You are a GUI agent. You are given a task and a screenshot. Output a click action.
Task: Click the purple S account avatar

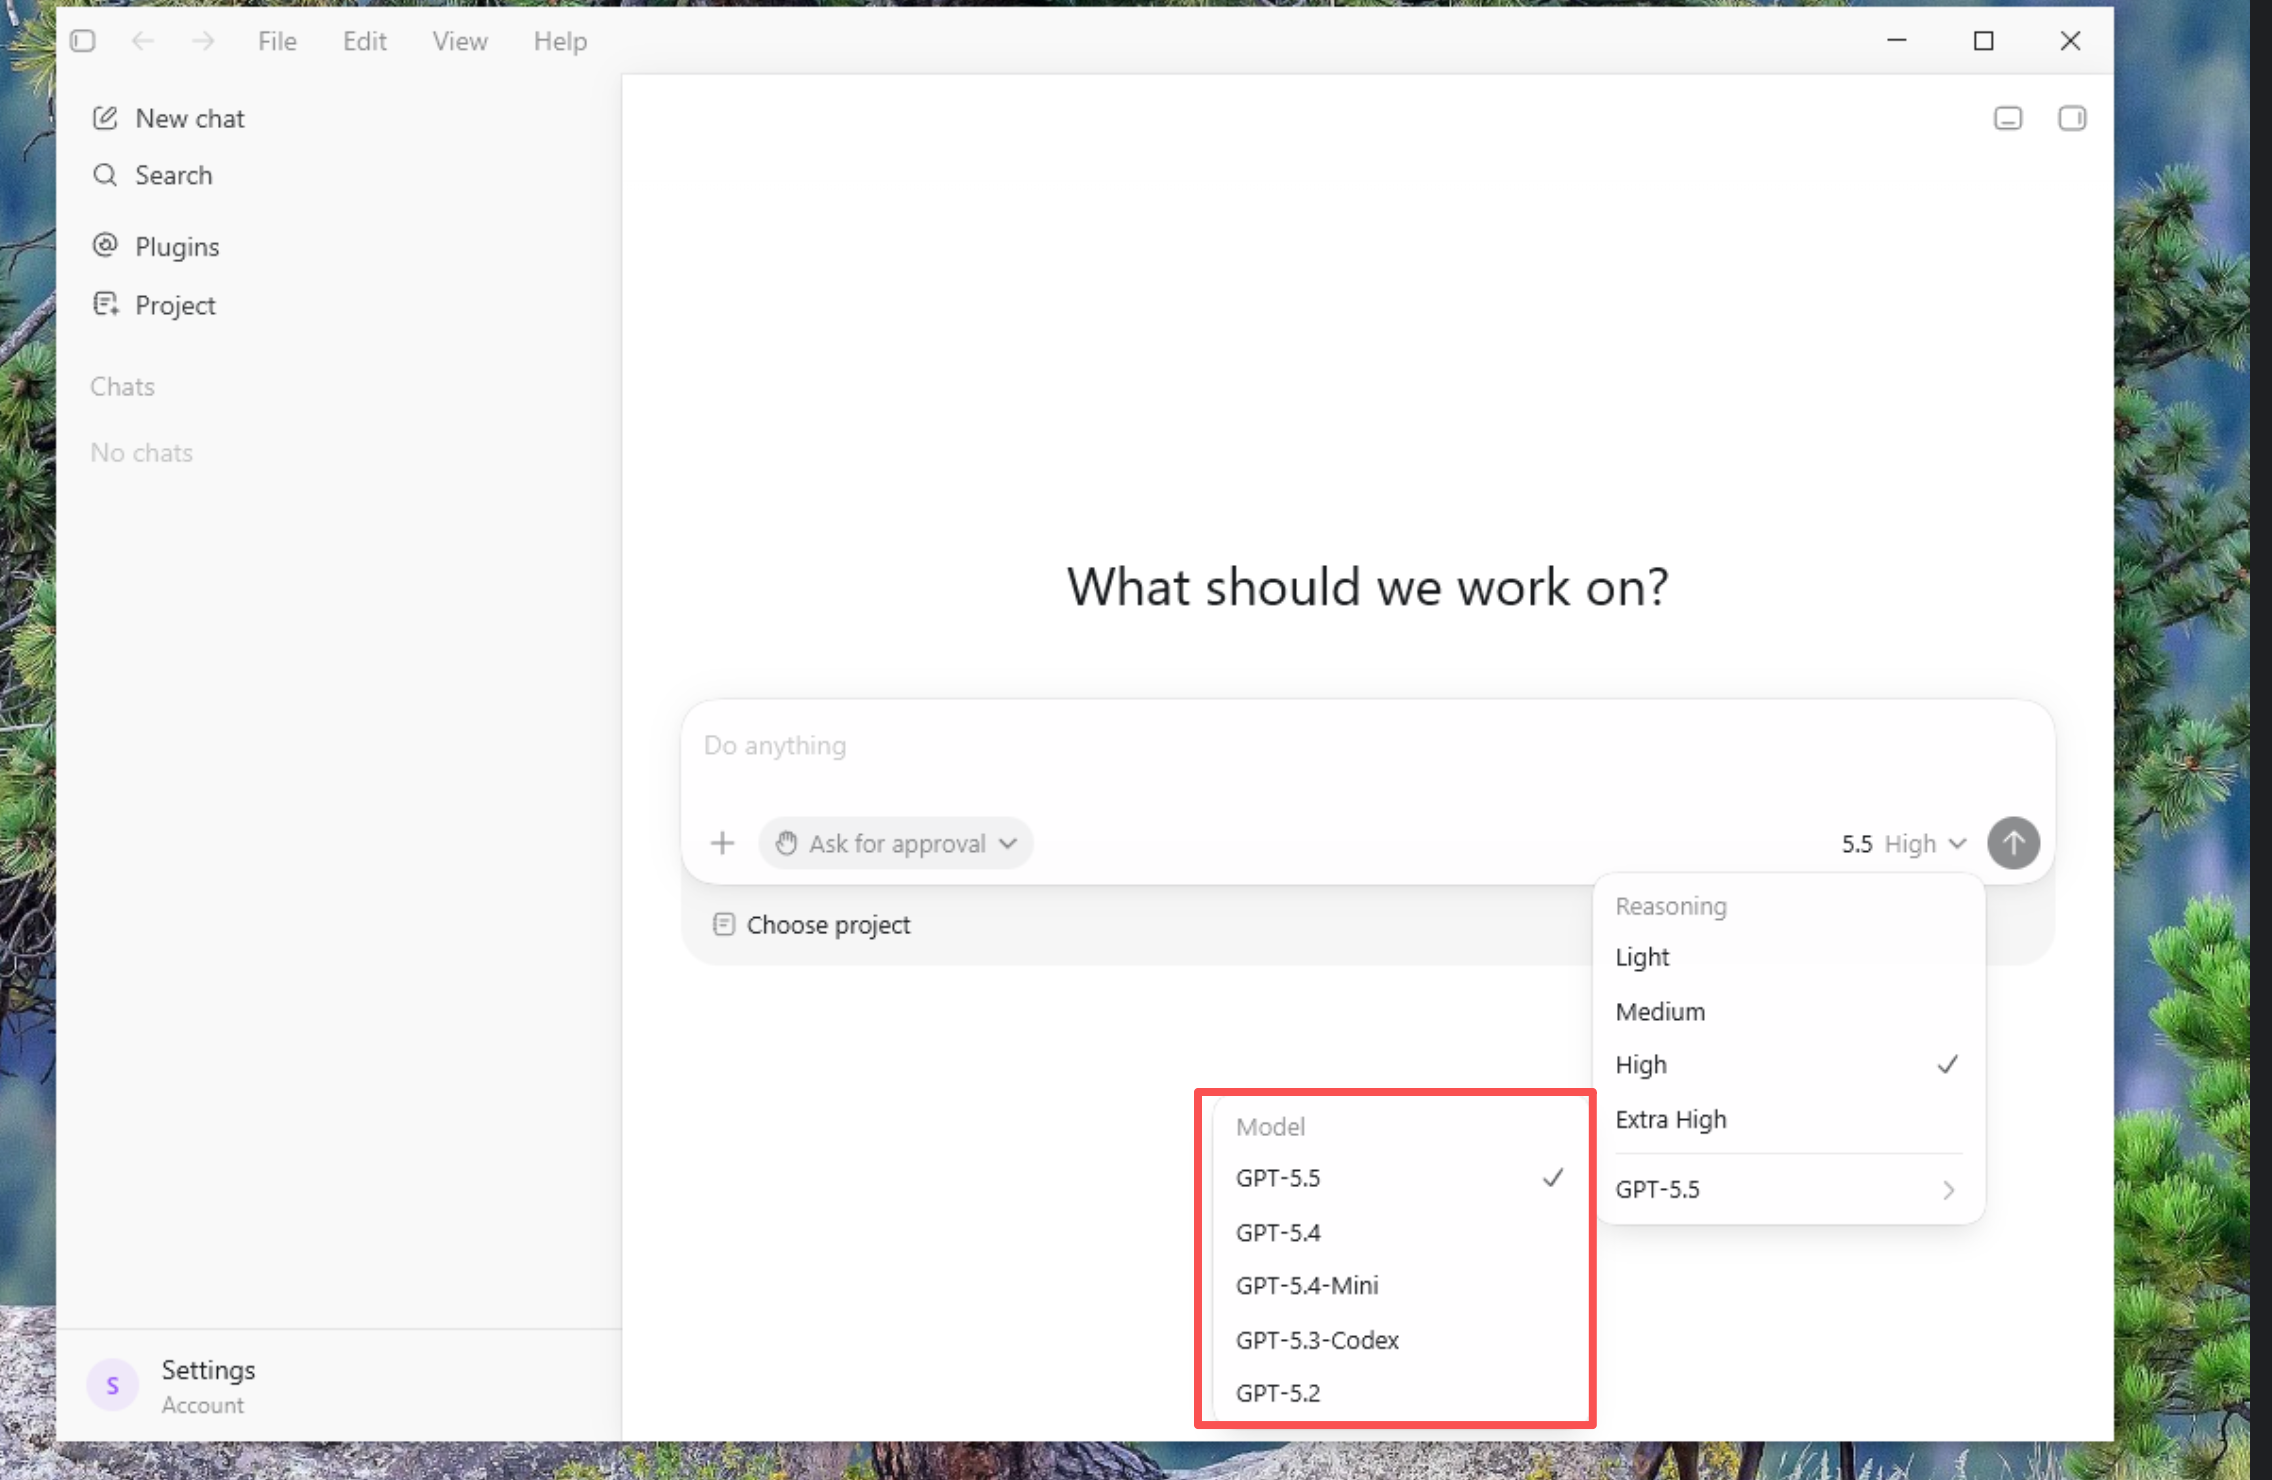click(113, 1385)
